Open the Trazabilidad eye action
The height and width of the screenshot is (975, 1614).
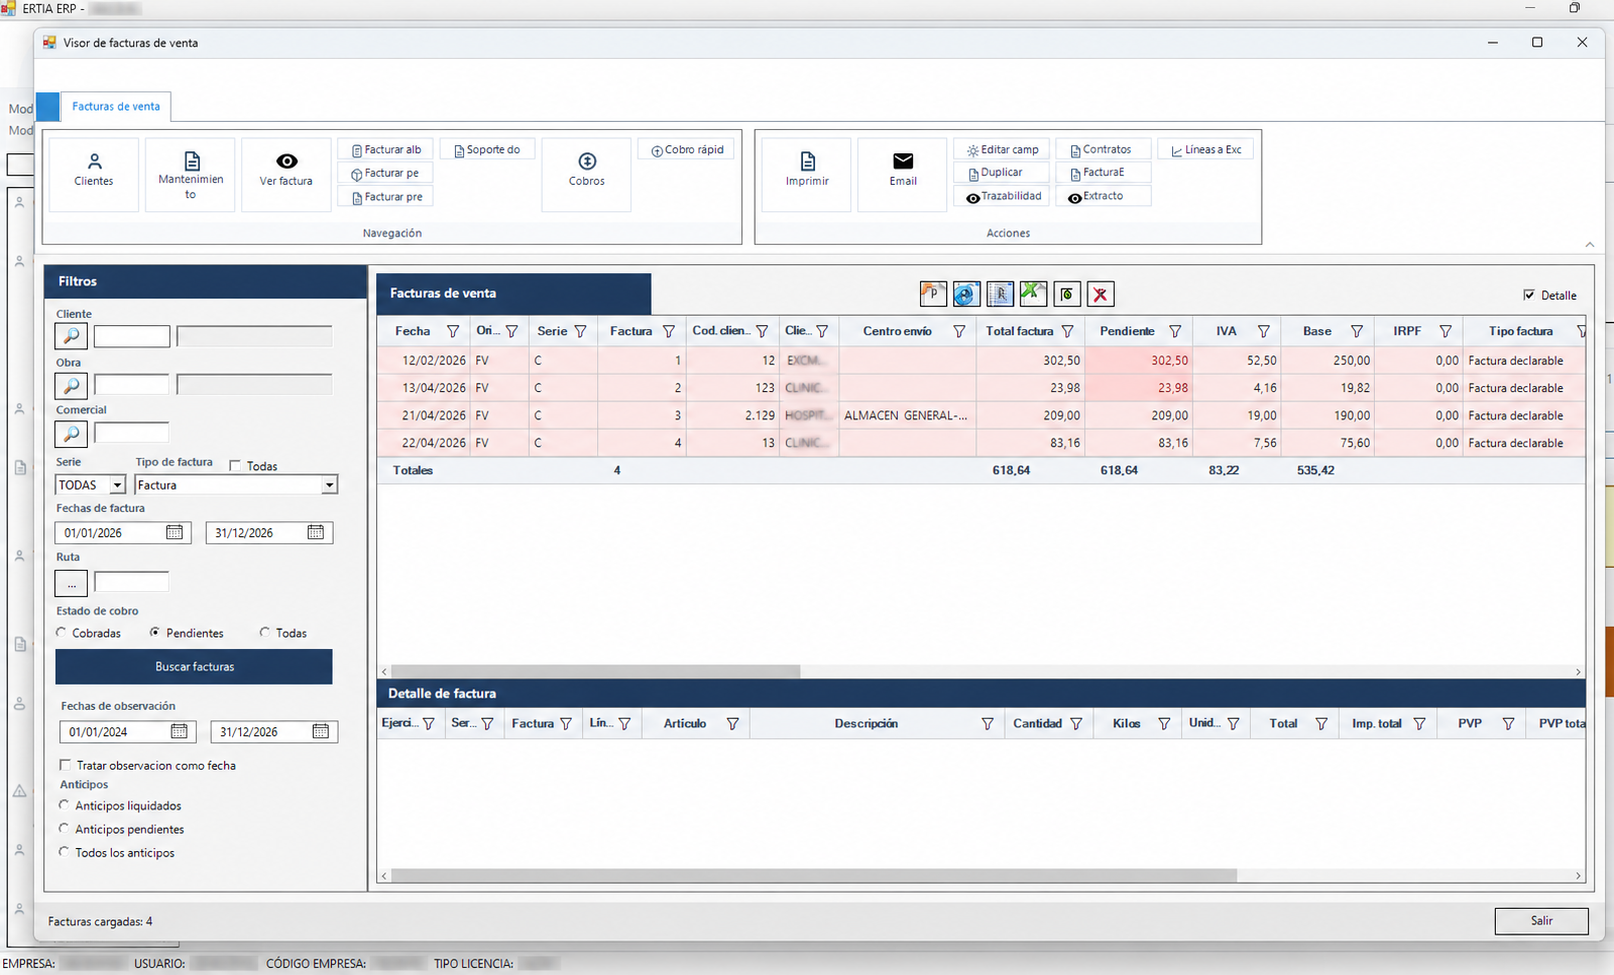(1002, 196)
